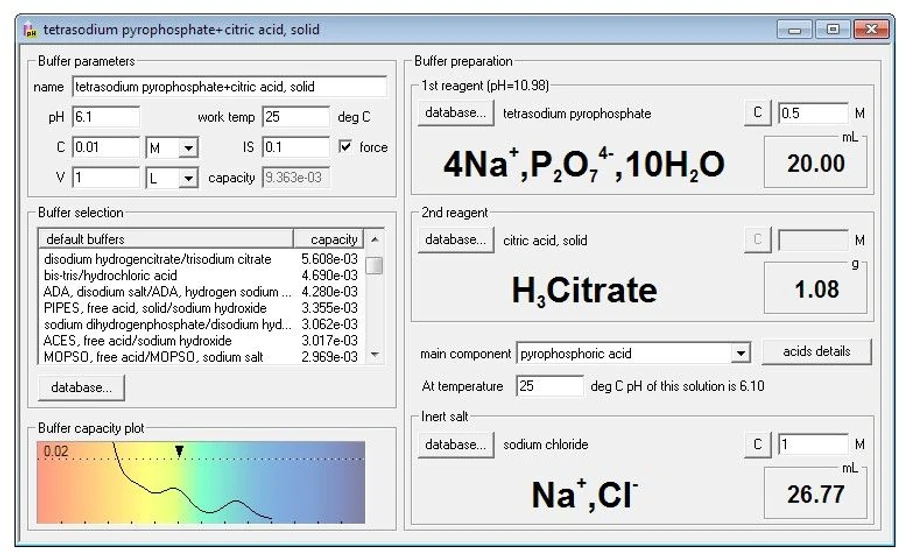Close the buffer calculator window
Image resolution: width=909 pixels, height=551 pixels.
871,30
